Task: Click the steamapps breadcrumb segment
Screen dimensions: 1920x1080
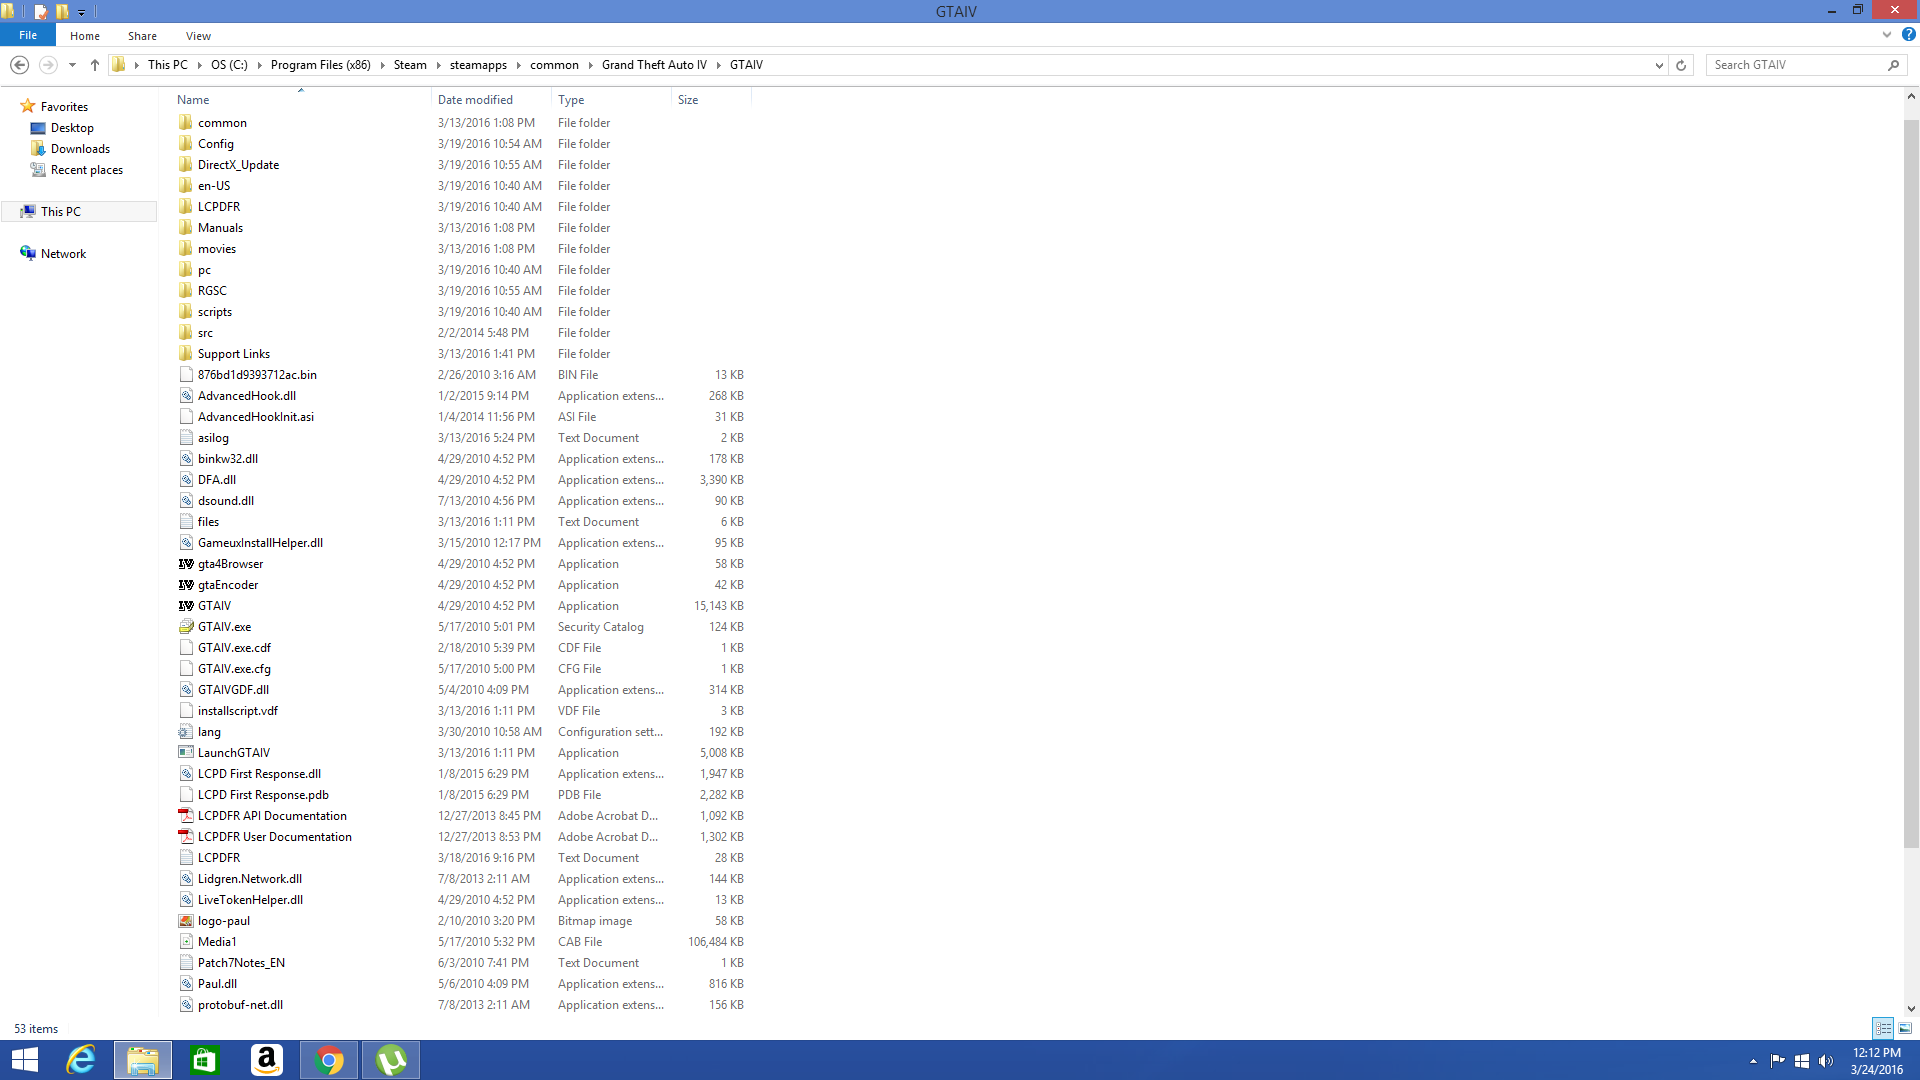Action: tap(478, 65)
